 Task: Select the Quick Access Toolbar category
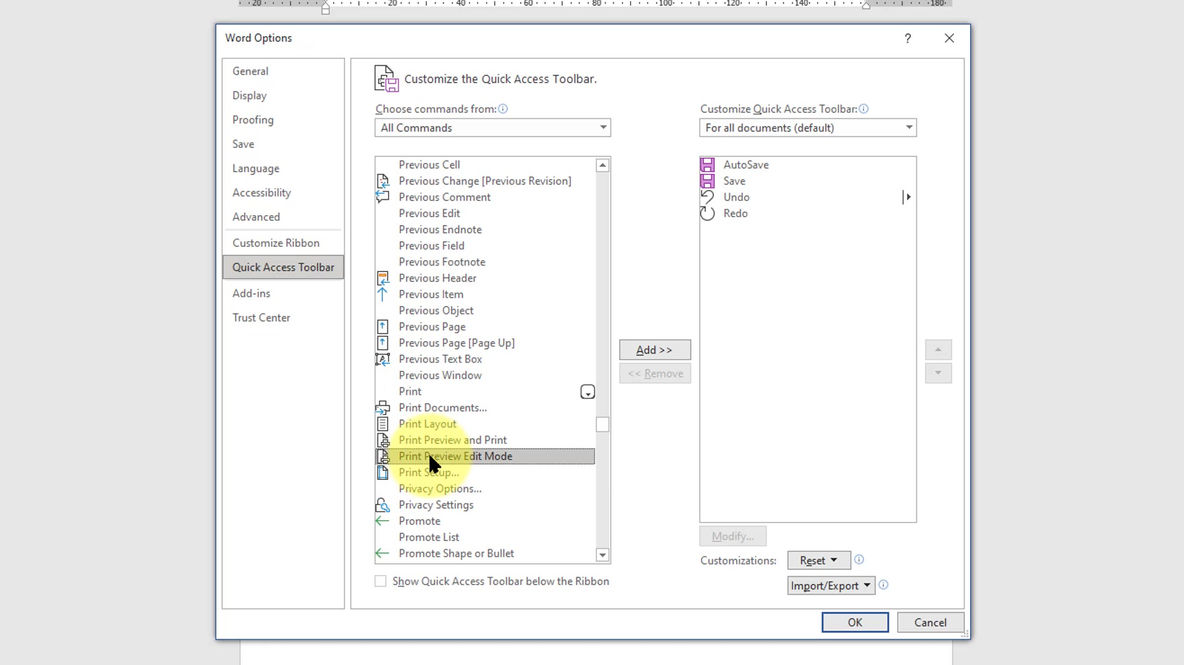click(283, 267)
